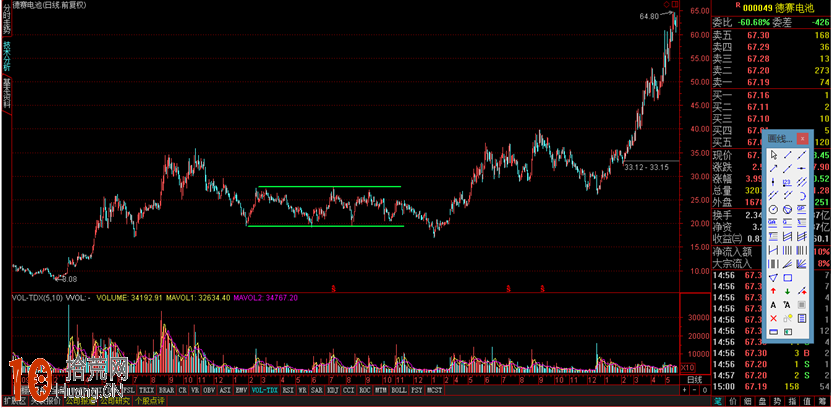Switch to the BOLL indicator tab
831x408 pixels.
click(x=397, y=390)
